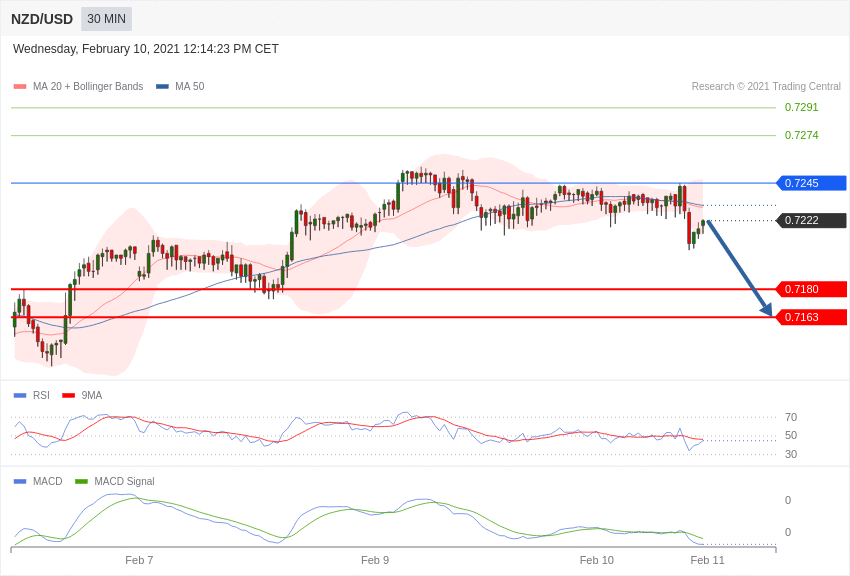Screen dimensions: 850x576
Task: Click the 0.7163 support price tag
Action: tap(812, 317)
